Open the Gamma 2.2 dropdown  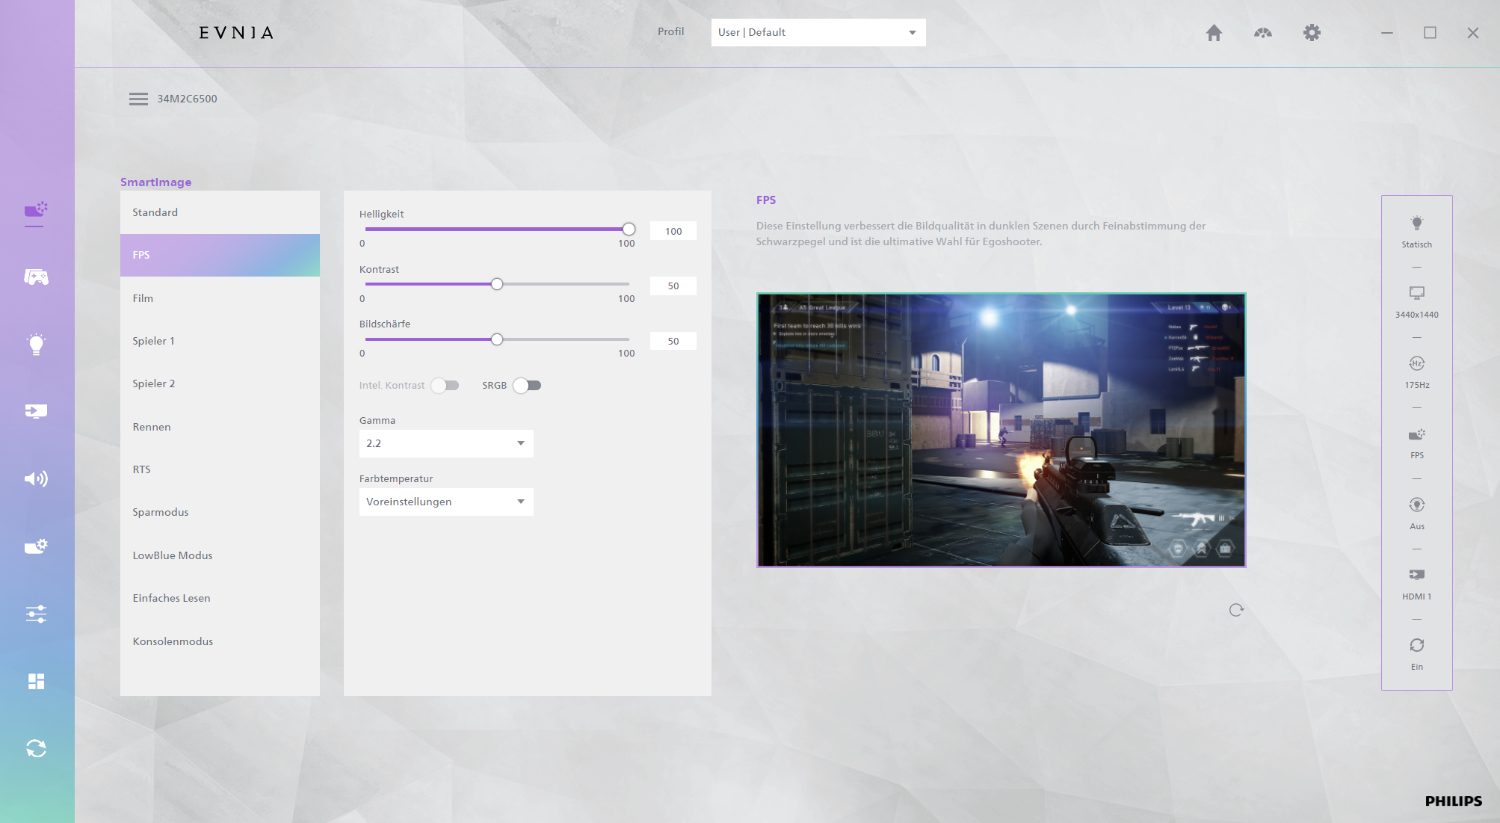click(x=446, y=443)
